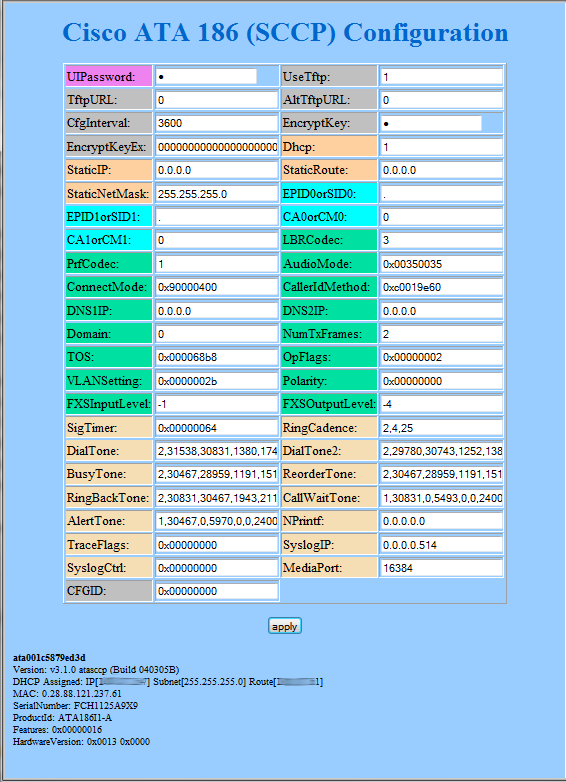Focus the StaticNetMask field
The width and height of the screenshot is (566, 782).
(x=216, y=194)
